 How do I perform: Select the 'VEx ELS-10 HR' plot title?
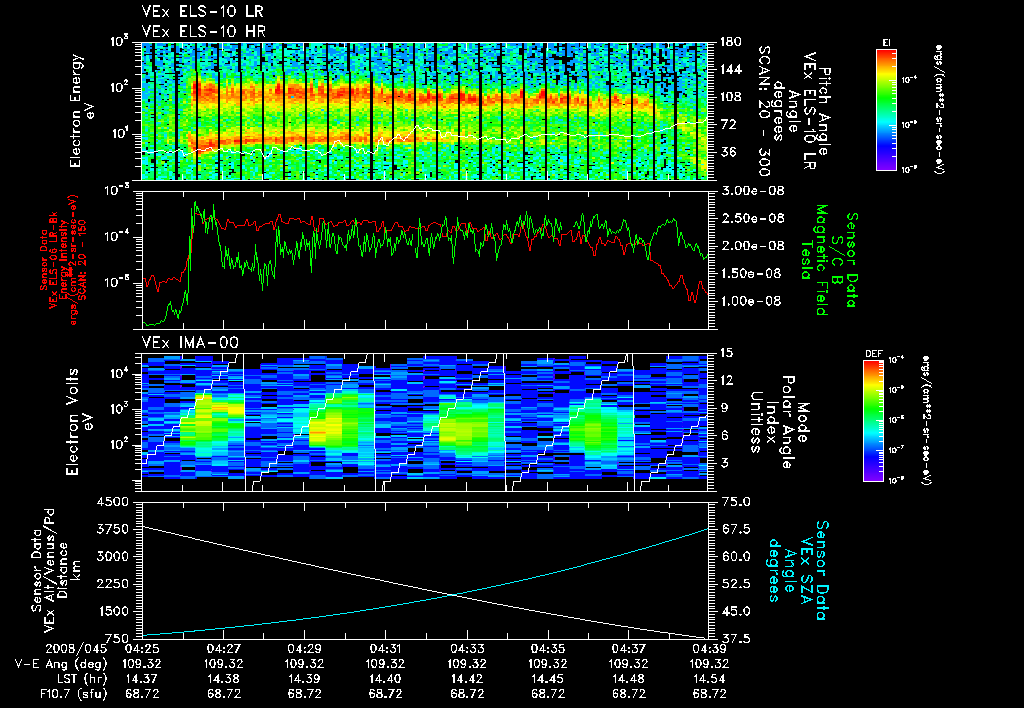click(x=204, y=31)
